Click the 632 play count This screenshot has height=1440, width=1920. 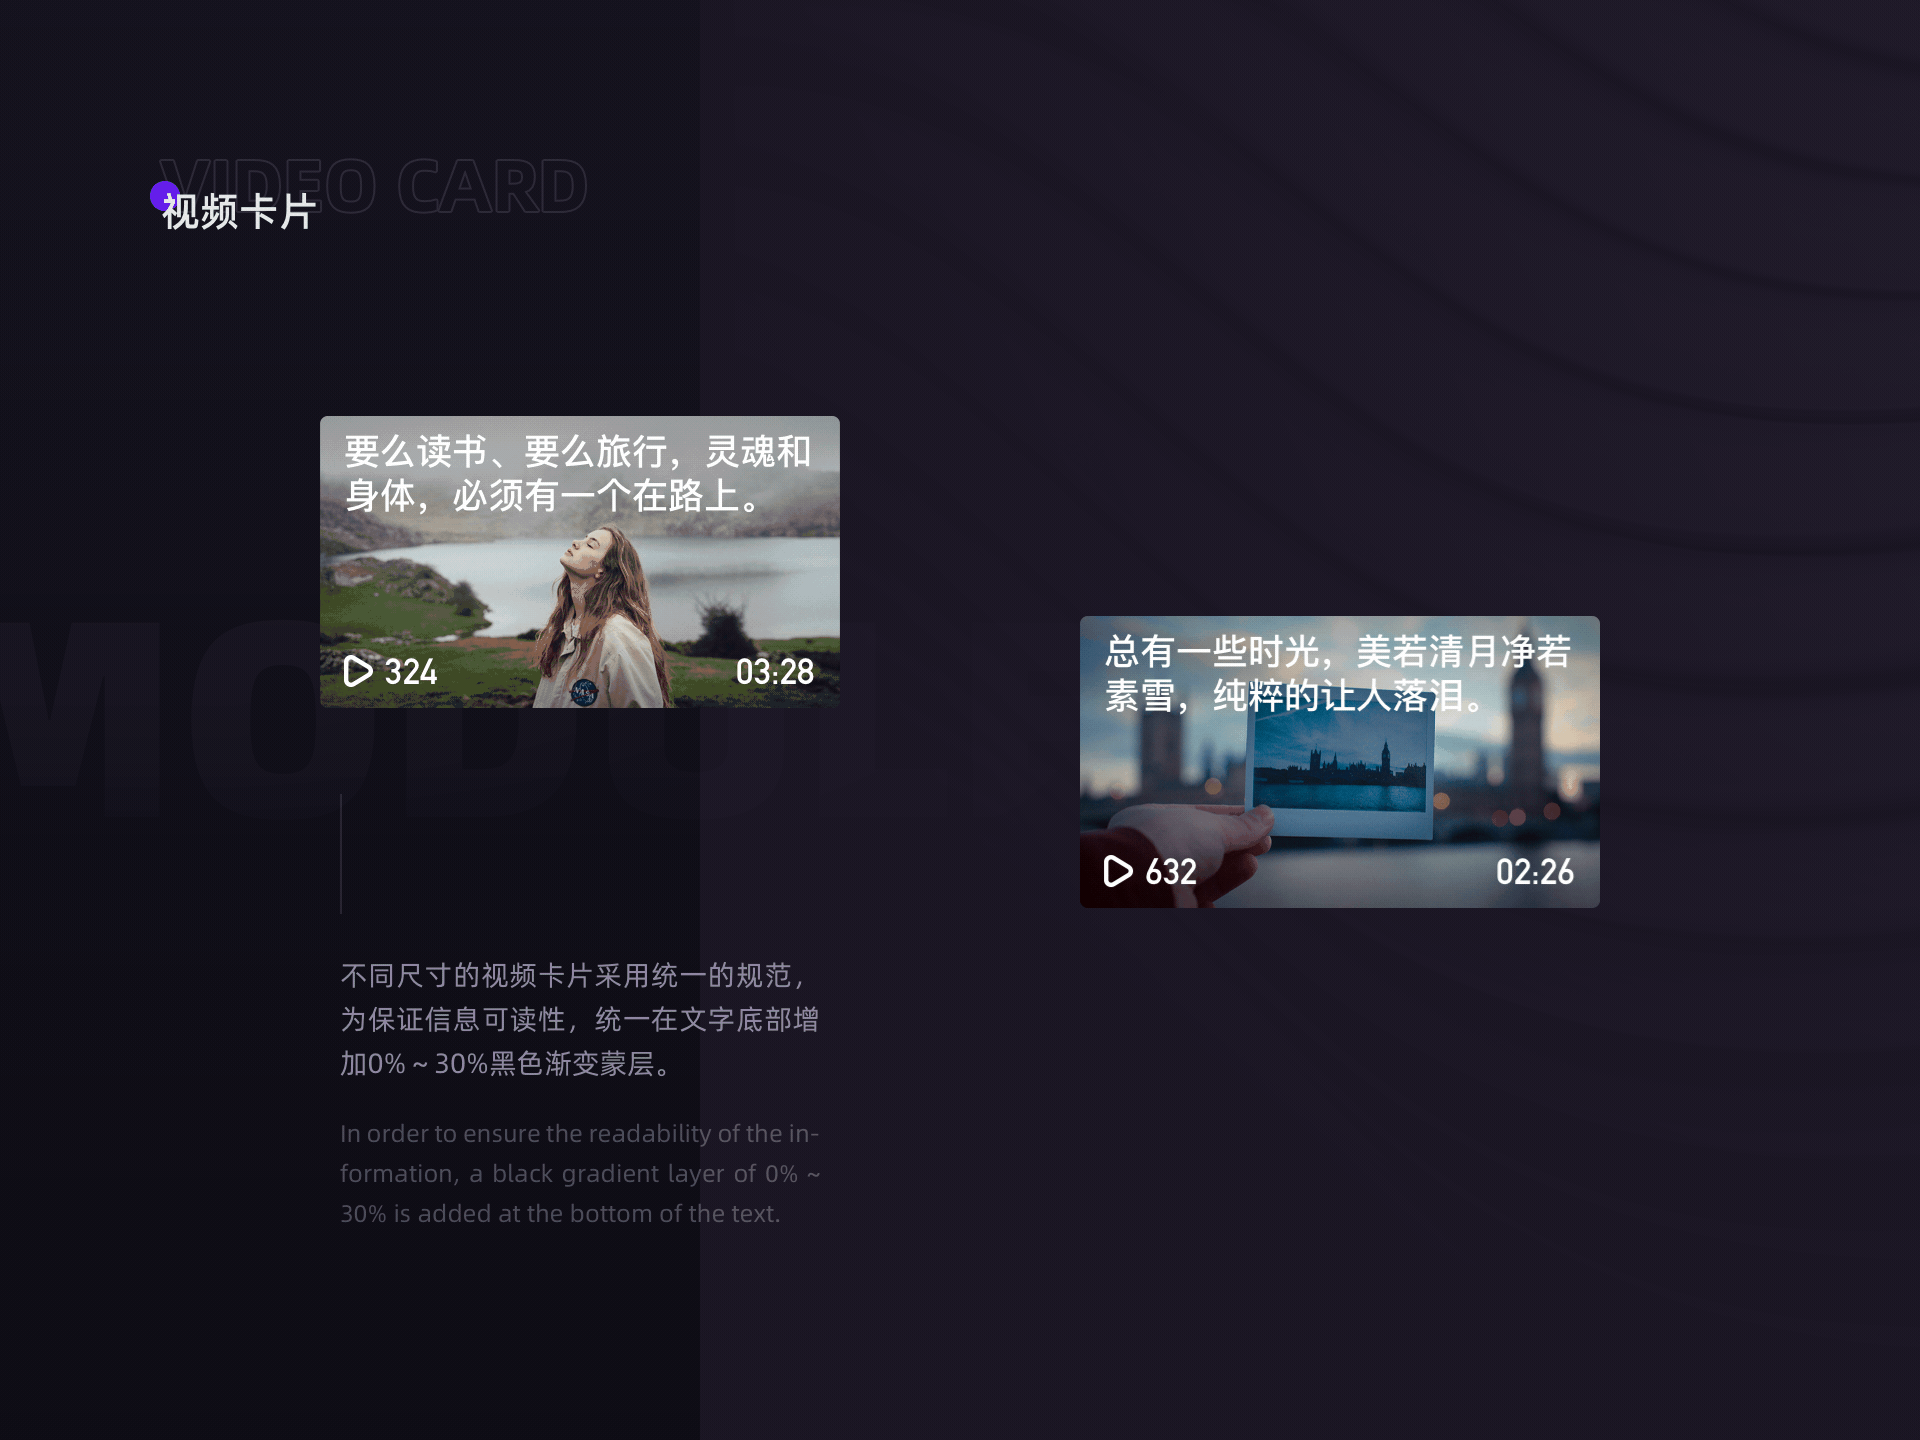(1171, 872)
